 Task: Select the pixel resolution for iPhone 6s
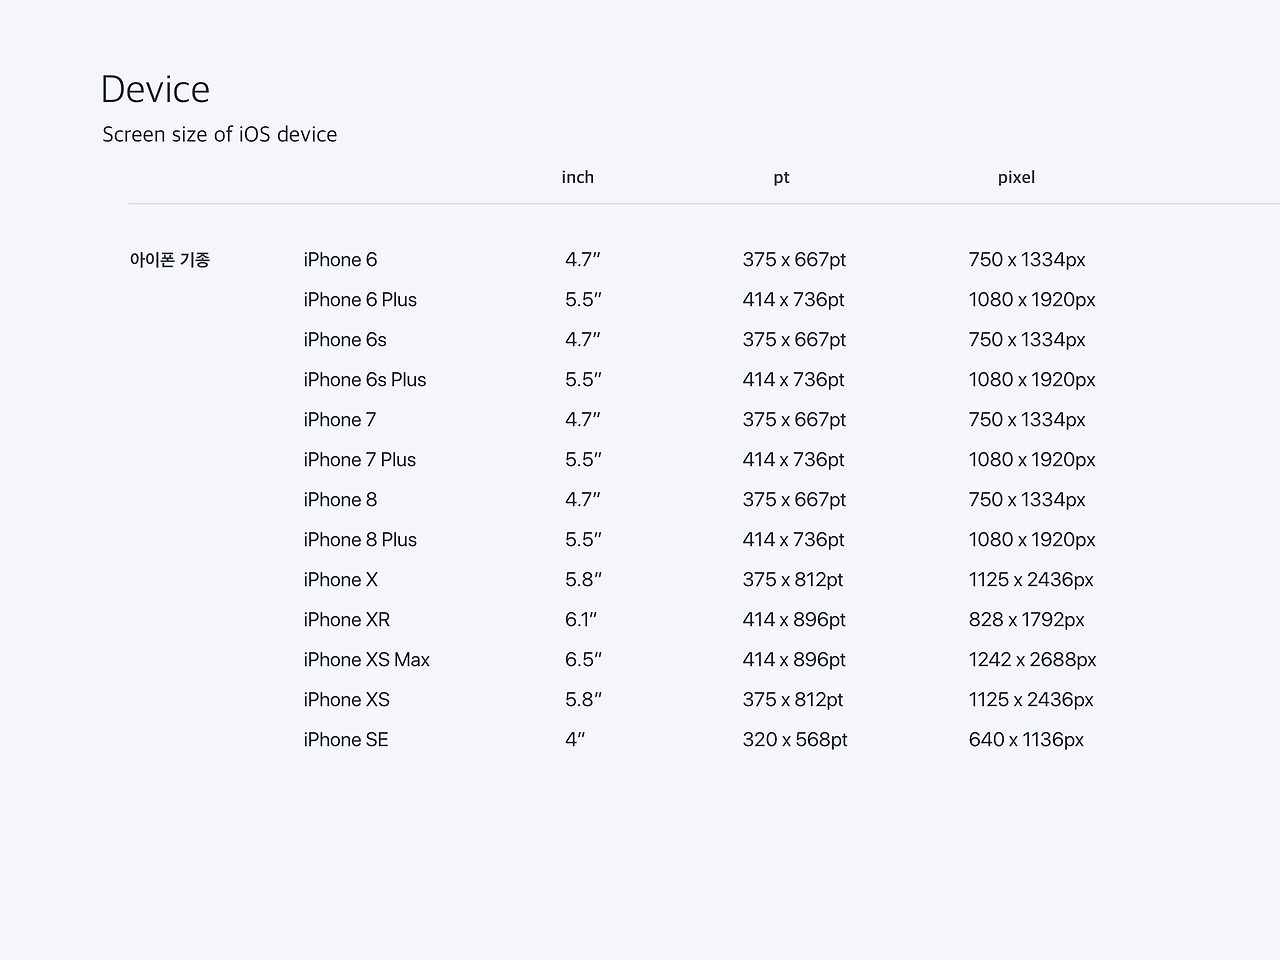click(1027, 340)
